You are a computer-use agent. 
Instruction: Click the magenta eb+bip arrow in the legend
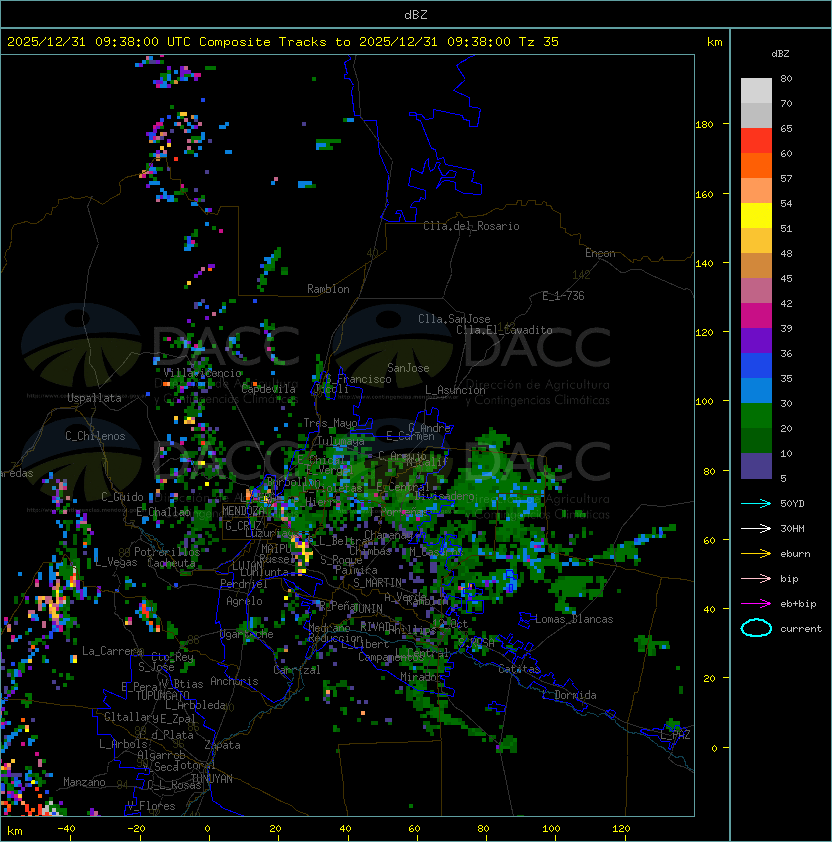click(756, 604)
